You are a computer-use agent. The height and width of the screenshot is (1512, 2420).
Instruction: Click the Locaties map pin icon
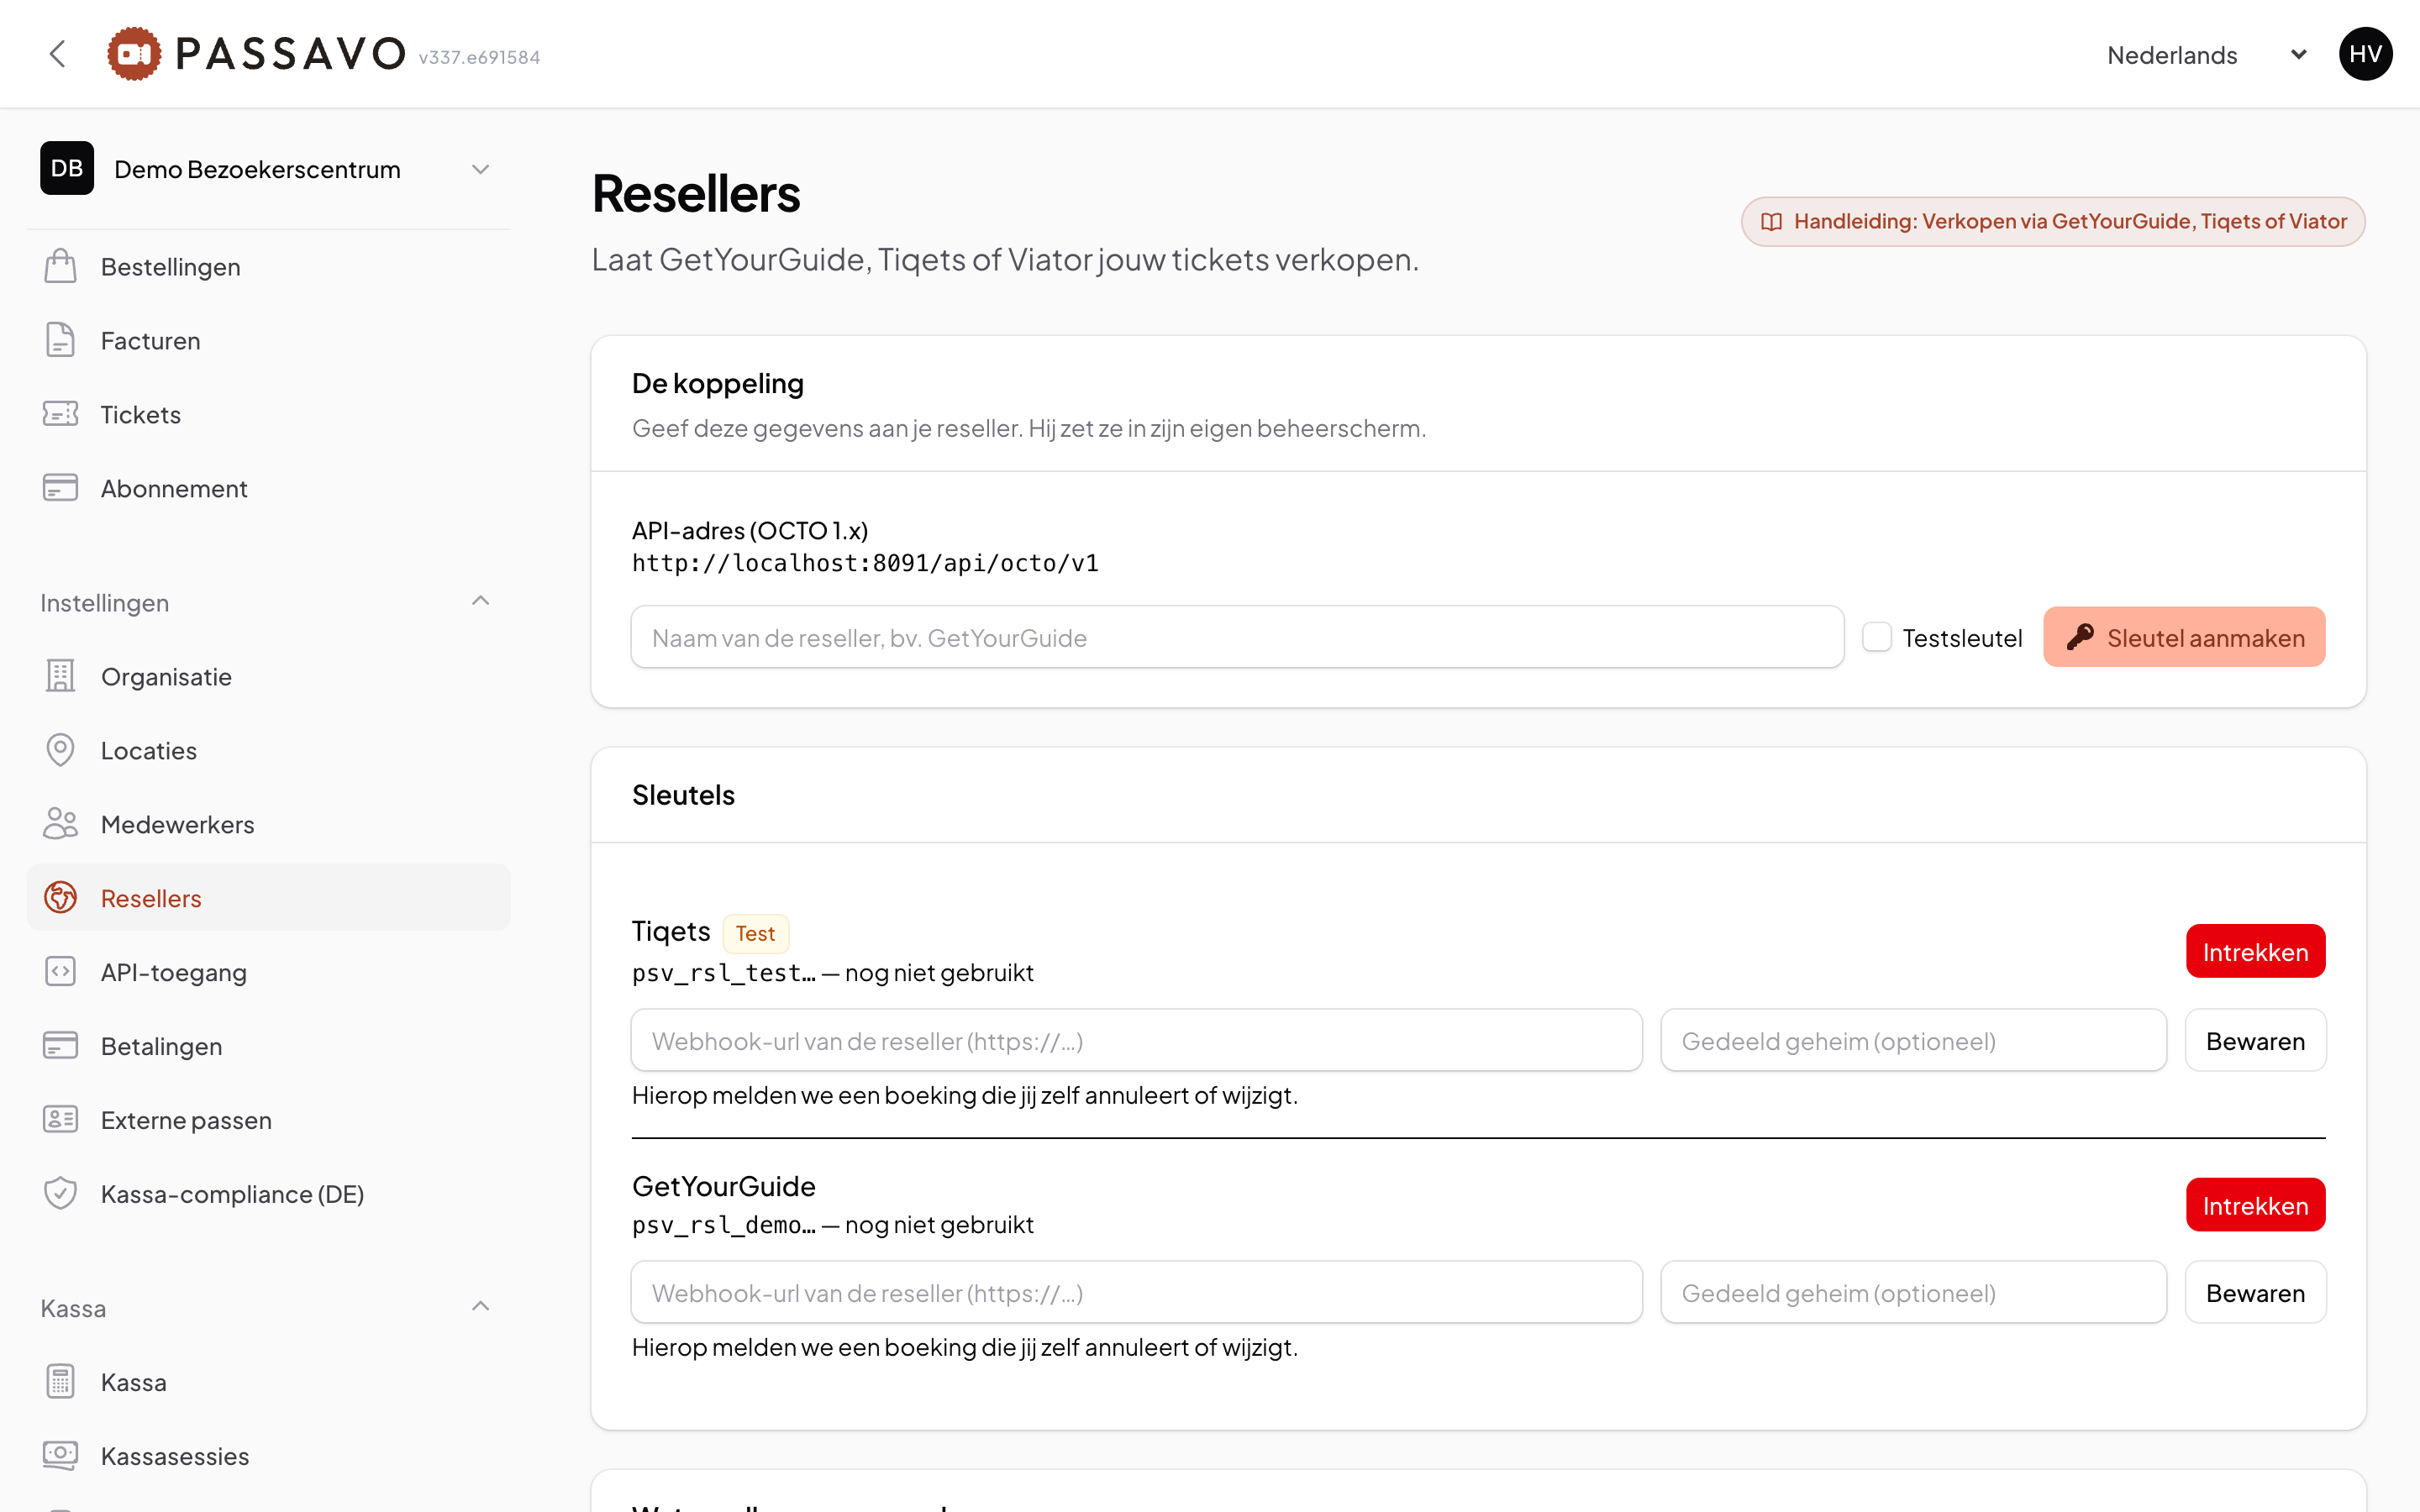pyautogui.click(x=60, y=750)
